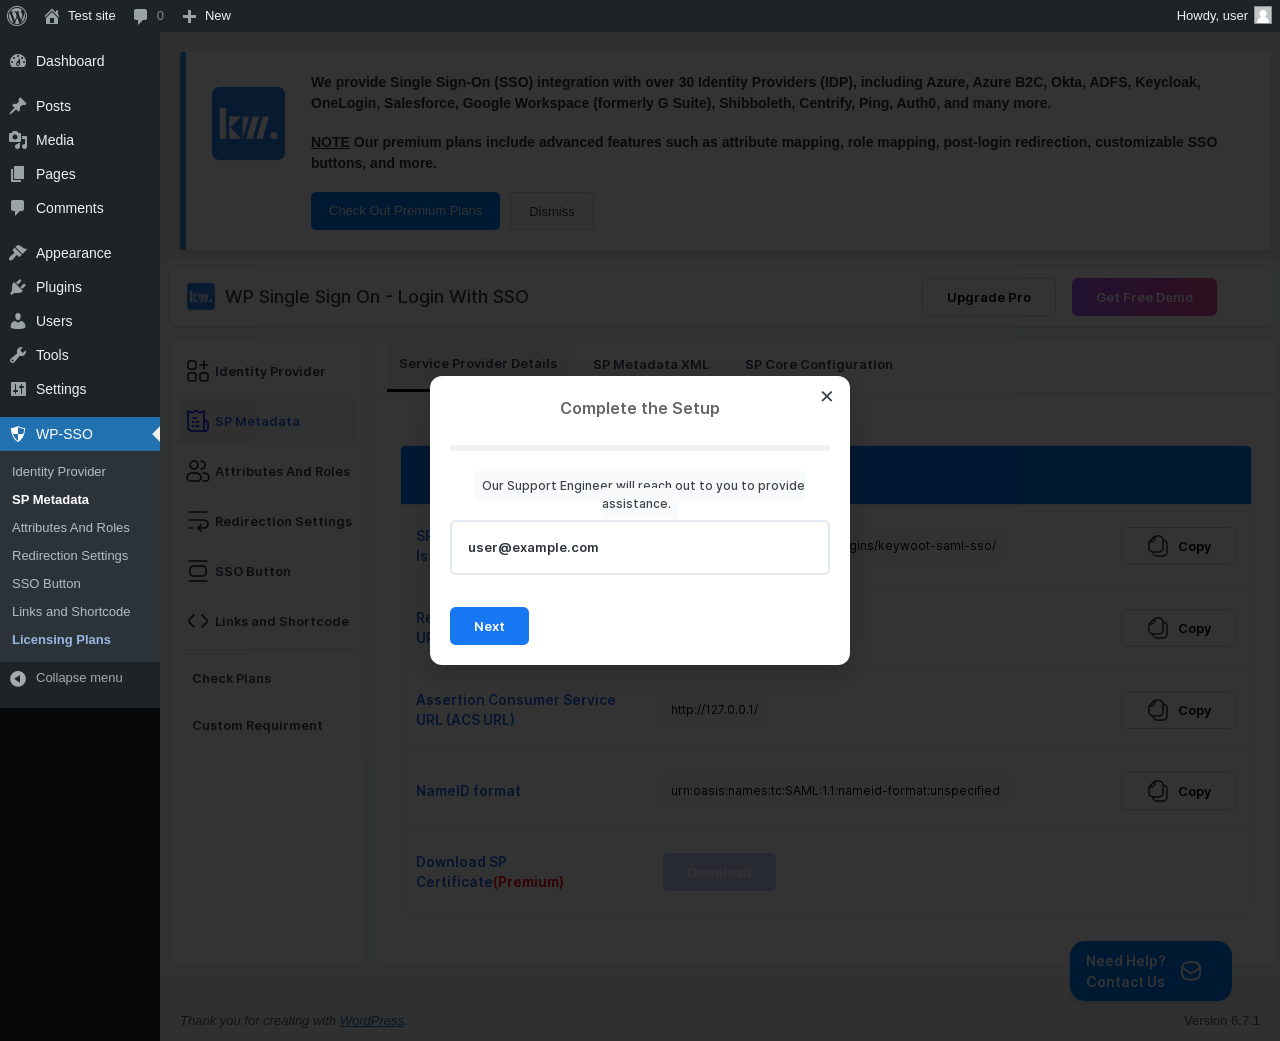Open comments bubble icon in admin bar
This screenshot has height=1041, width=1280.
click(141, 16)
